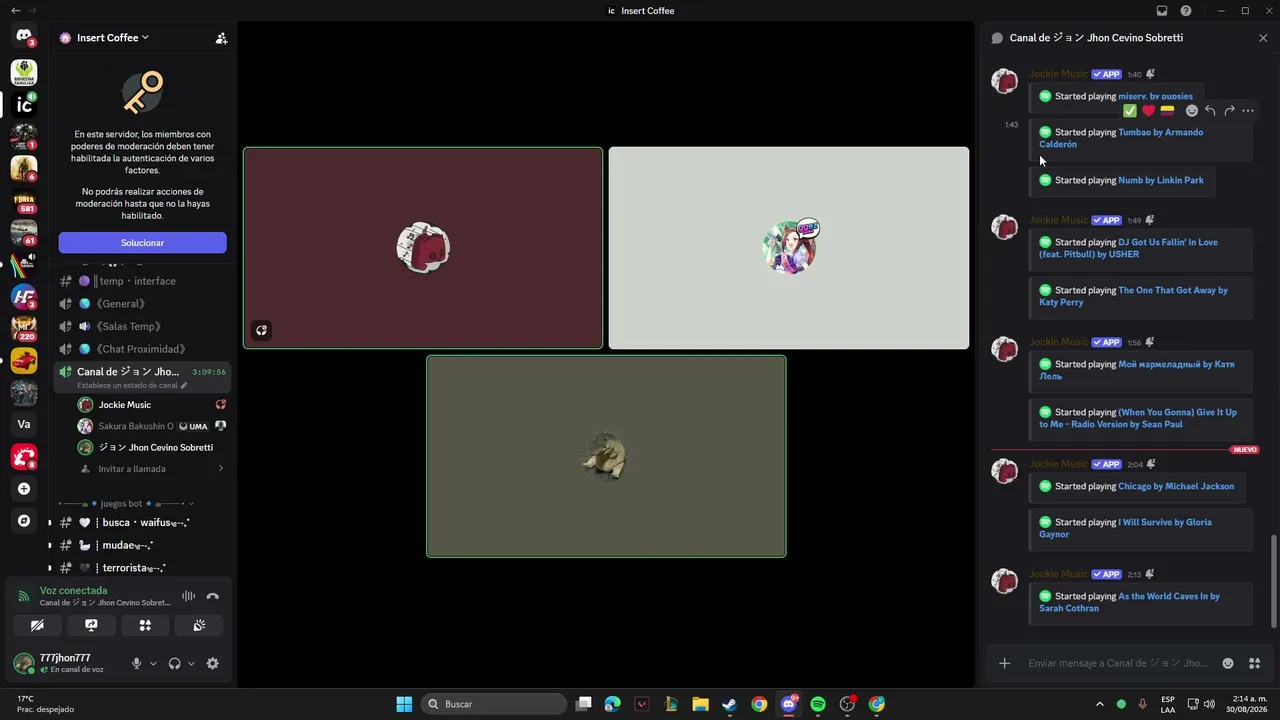1280x720 pixels.
Task: Click the Solucionar button
Action: (x=143, y=243)
